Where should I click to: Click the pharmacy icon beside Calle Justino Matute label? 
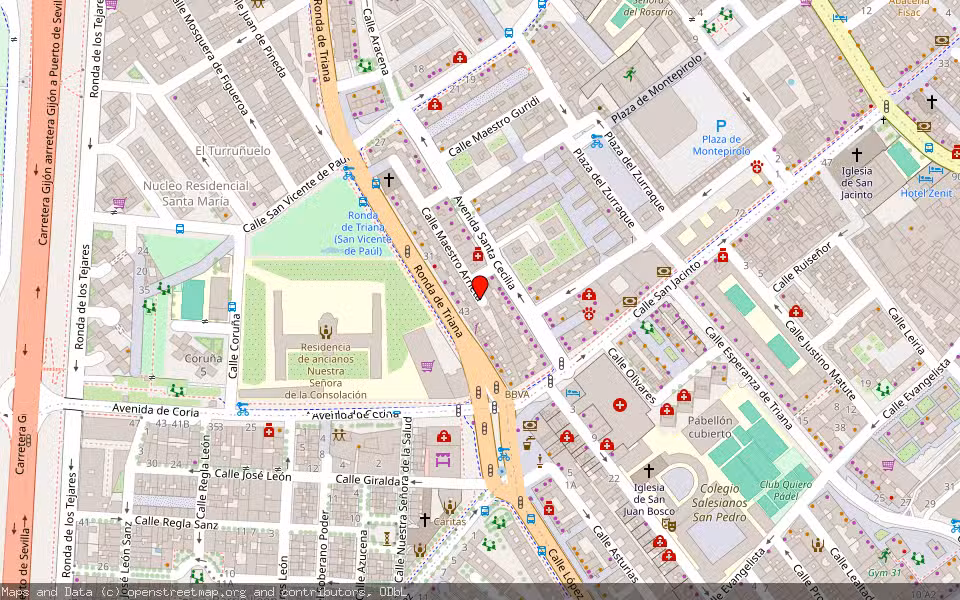795,311
